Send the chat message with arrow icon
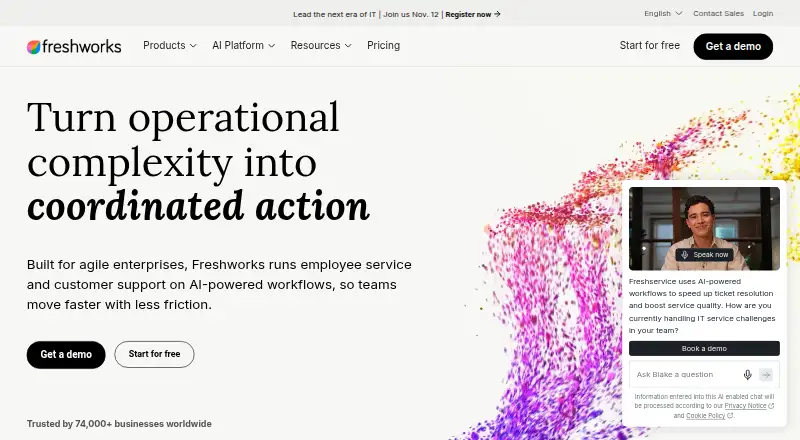Image resolution: width=800 pixels, height=440 pixels. point(766,375)
